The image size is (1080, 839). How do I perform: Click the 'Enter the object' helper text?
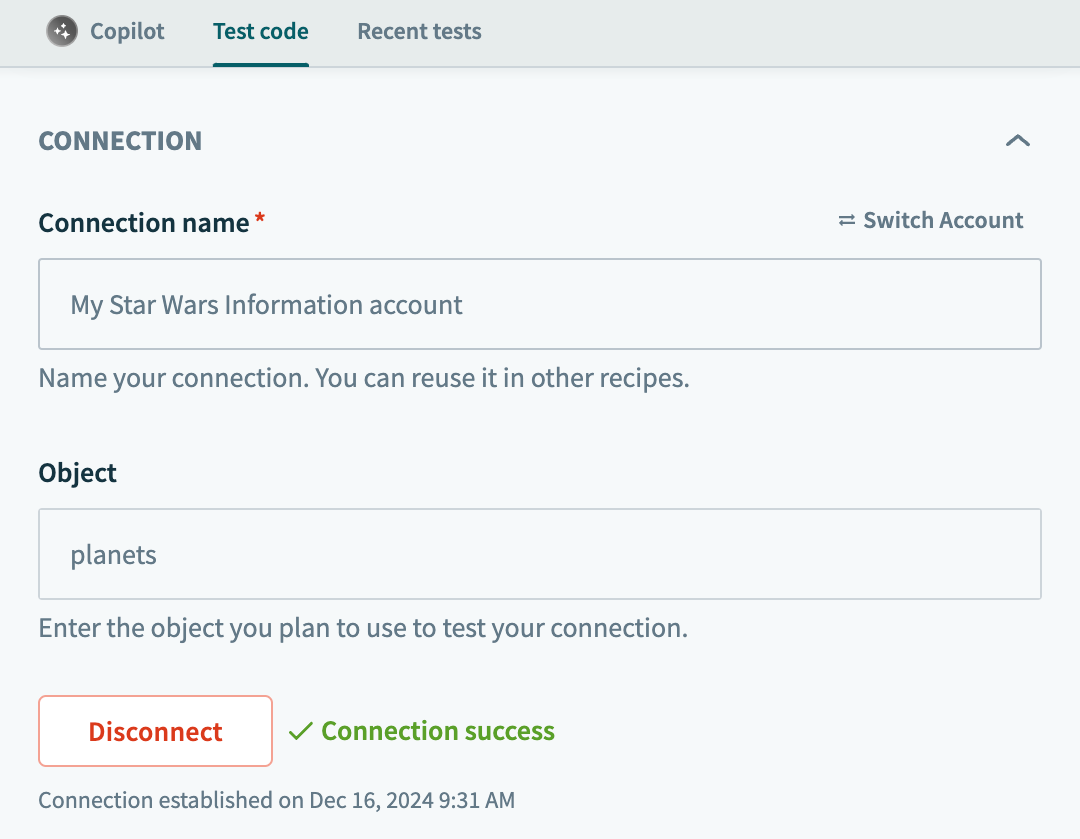click(x=362, y=629)
